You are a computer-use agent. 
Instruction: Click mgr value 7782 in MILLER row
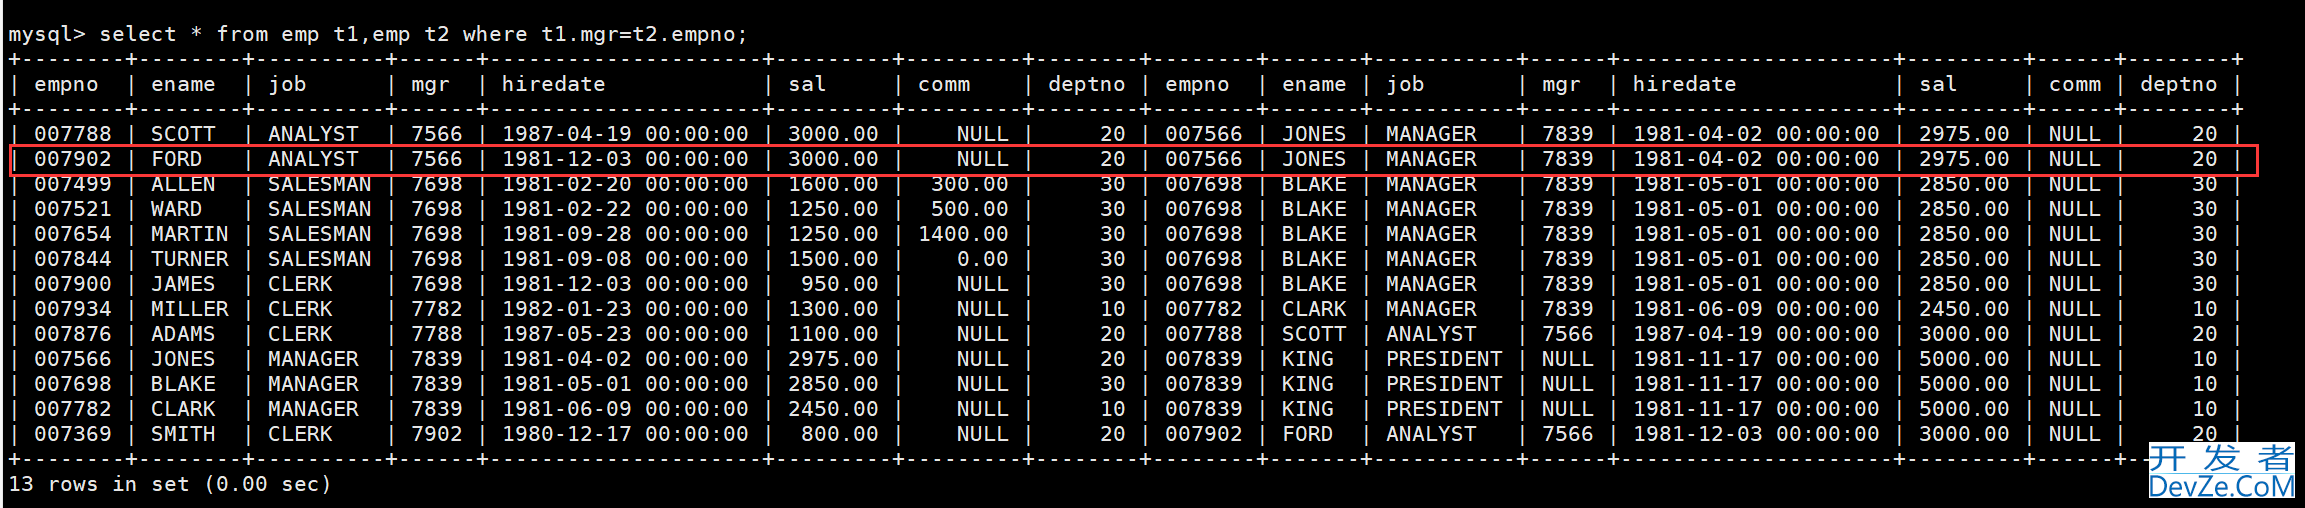(x=437, y=309)
